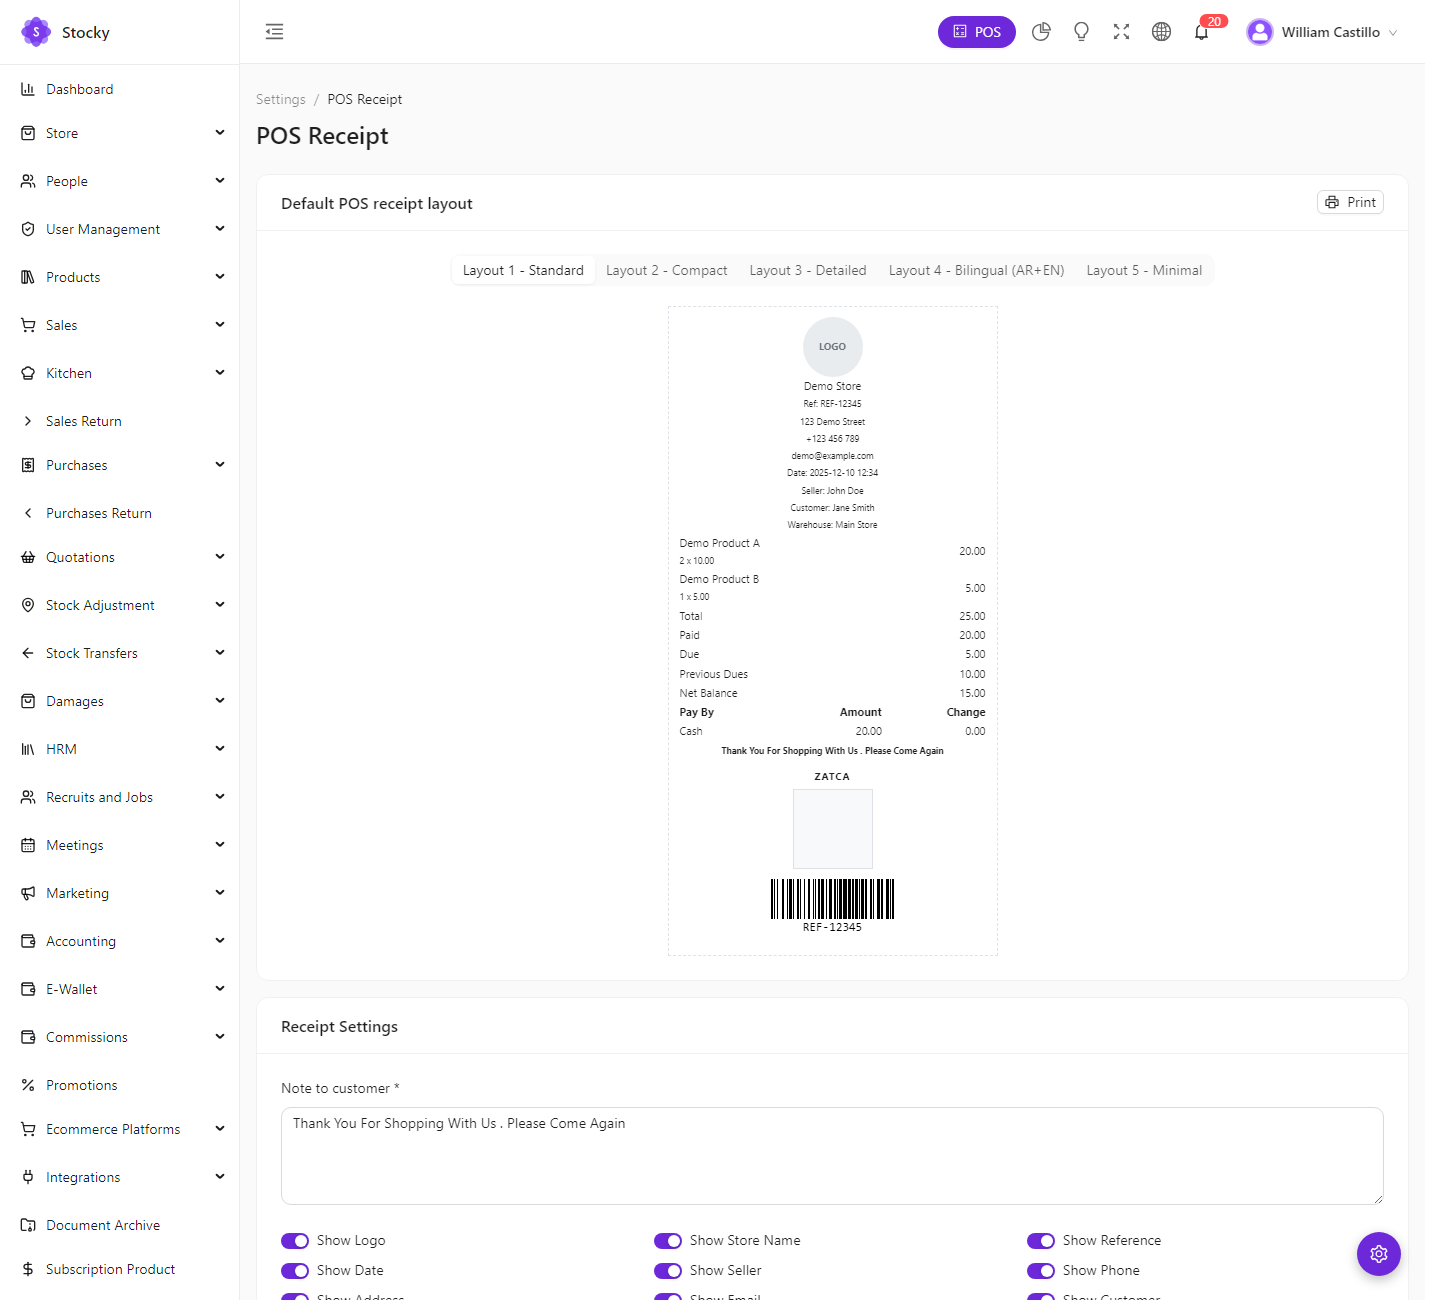Image resolution: width=1440 pixels, height=1300 pixels.
Task: Choose Layout 4 - Bilingual (AR+EN) tab
Action: coord(976,270)
